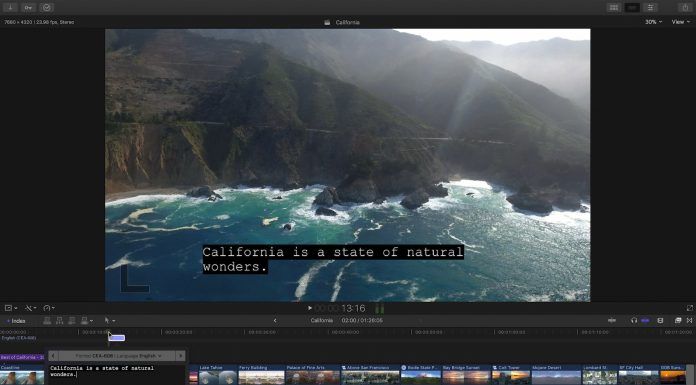Open the Enhancements wand pop-up menu
The width and height of the screenshot is (696, 385).
30,308
